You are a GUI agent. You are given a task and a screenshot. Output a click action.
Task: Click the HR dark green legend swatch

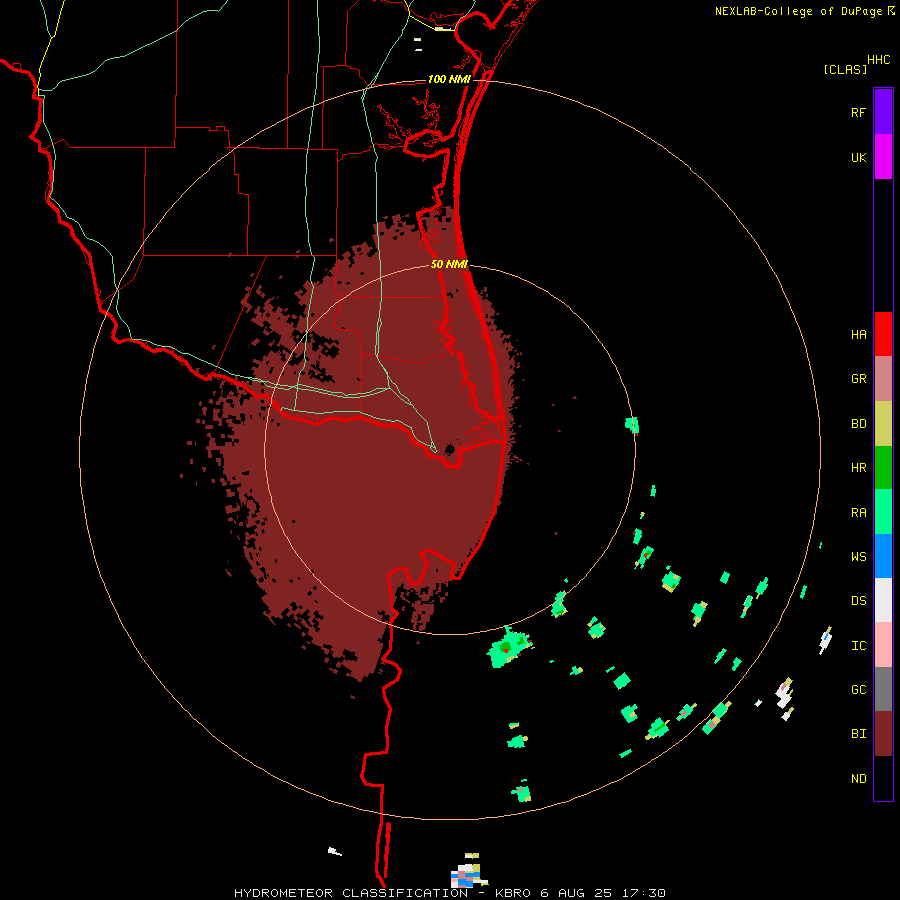[883, 468]
